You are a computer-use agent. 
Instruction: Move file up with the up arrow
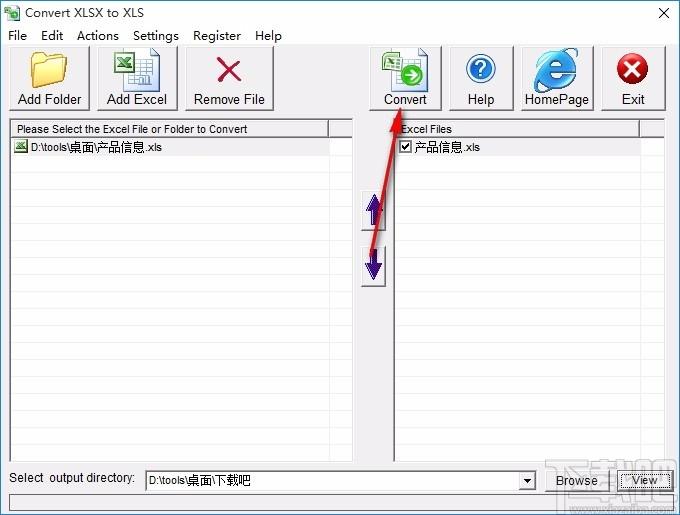click(373, 211)
